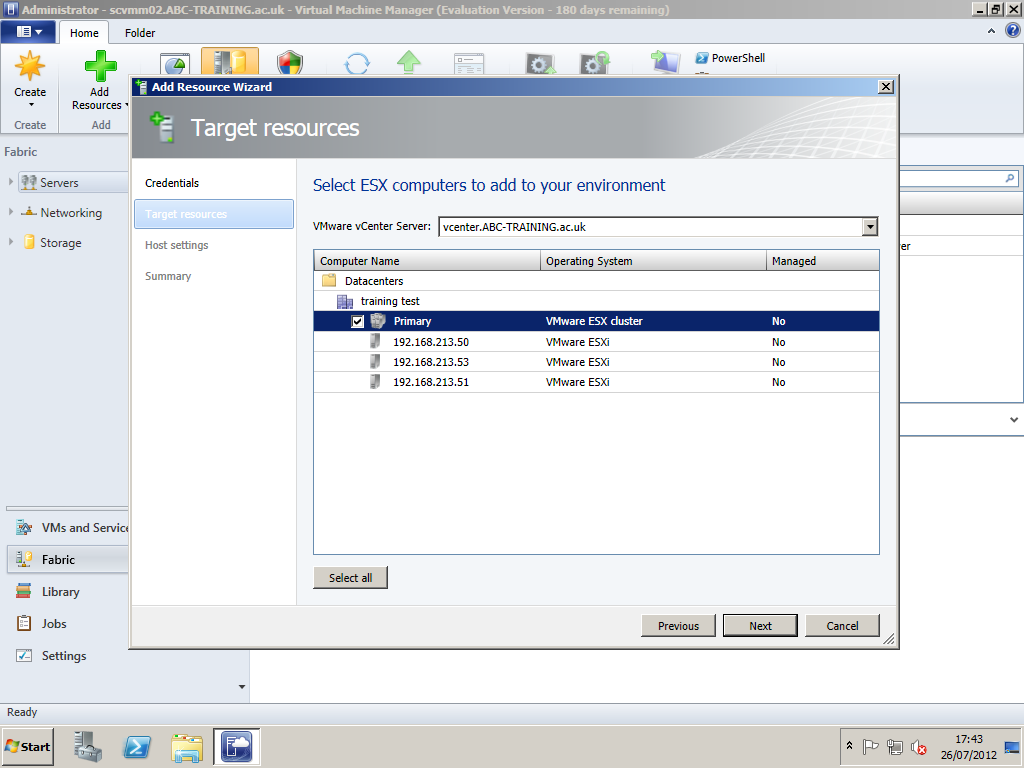Click the Next button
Image resolution: width=1024 pixels, height=768 pixels.
tap(760, 626)
